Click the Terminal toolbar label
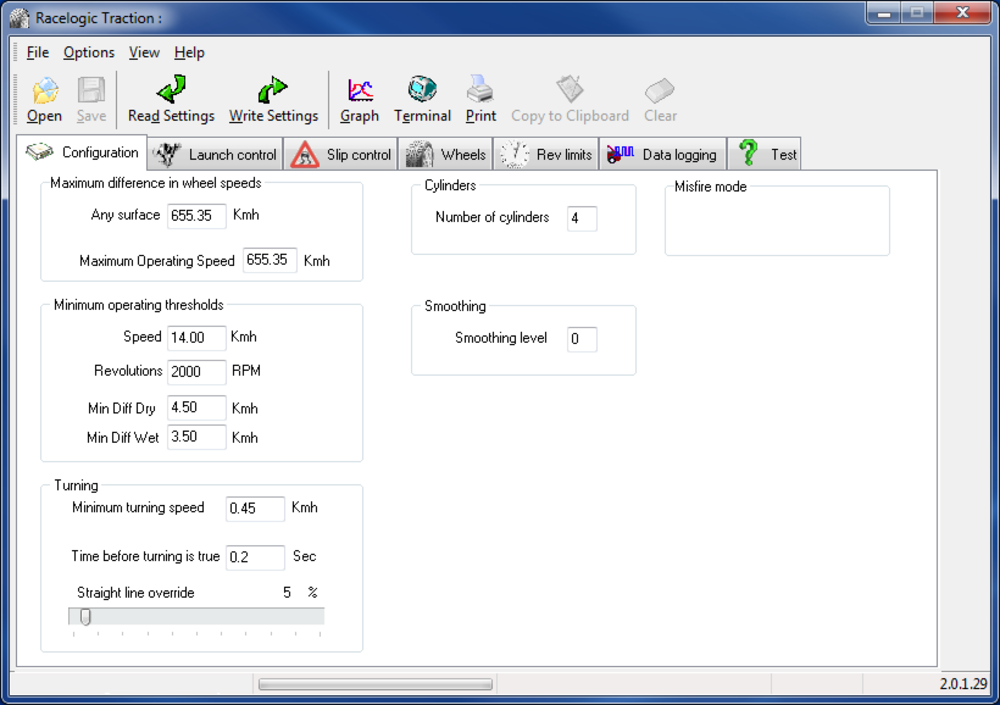Image resolution: width=1000 pixels, height=705 pixels. (x=422, y=116)
